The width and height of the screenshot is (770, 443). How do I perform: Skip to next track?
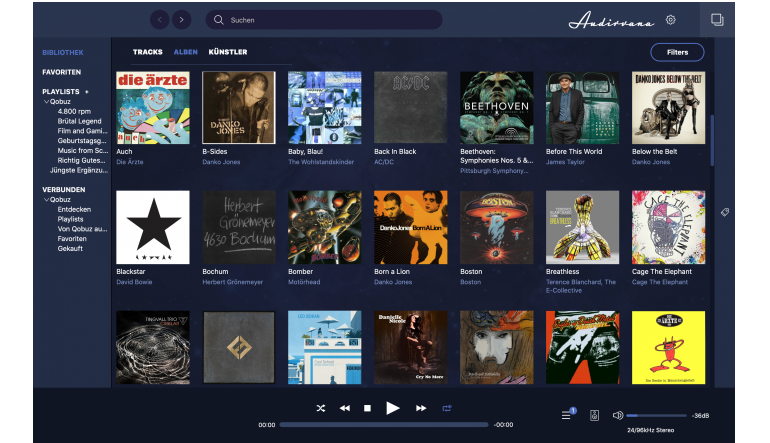pos(421,408)
